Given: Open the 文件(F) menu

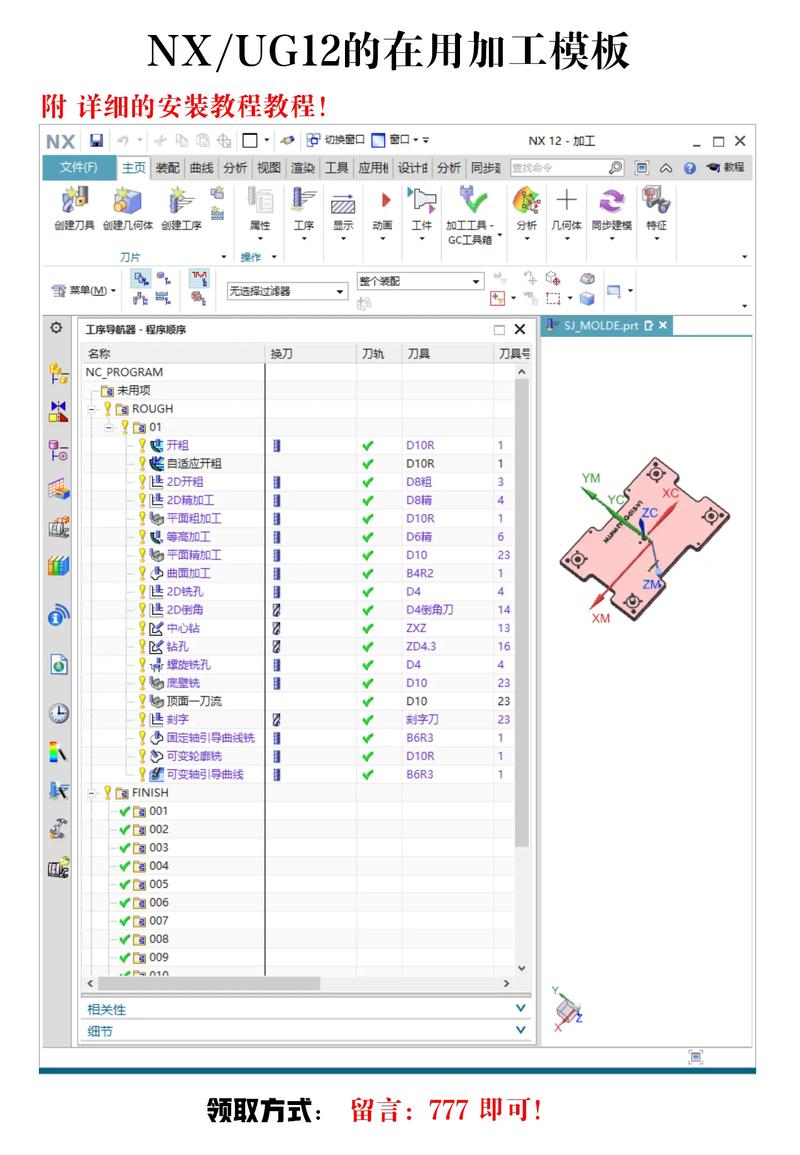Looking at the screenshot, I should coord(78,168).
